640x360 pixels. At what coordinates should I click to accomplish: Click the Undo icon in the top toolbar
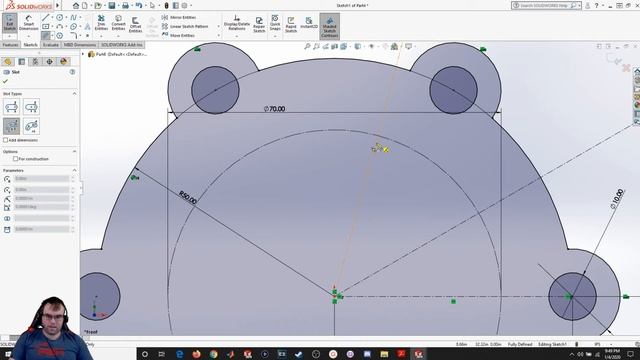coord(139,6)
